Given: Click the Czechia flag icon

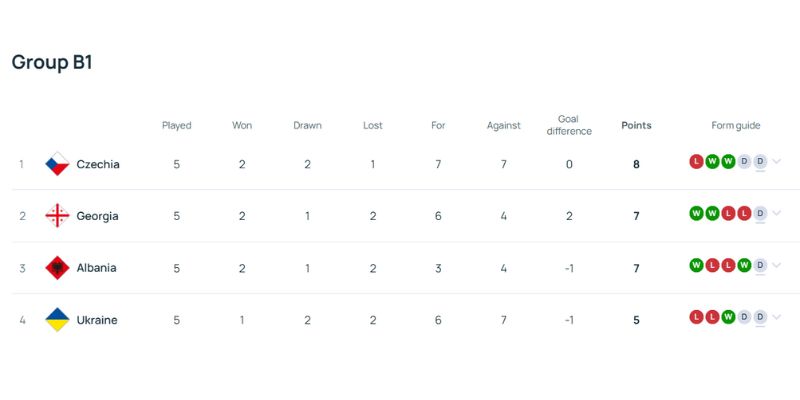Looking at the screenshot, I should click(x=57, y=164).
